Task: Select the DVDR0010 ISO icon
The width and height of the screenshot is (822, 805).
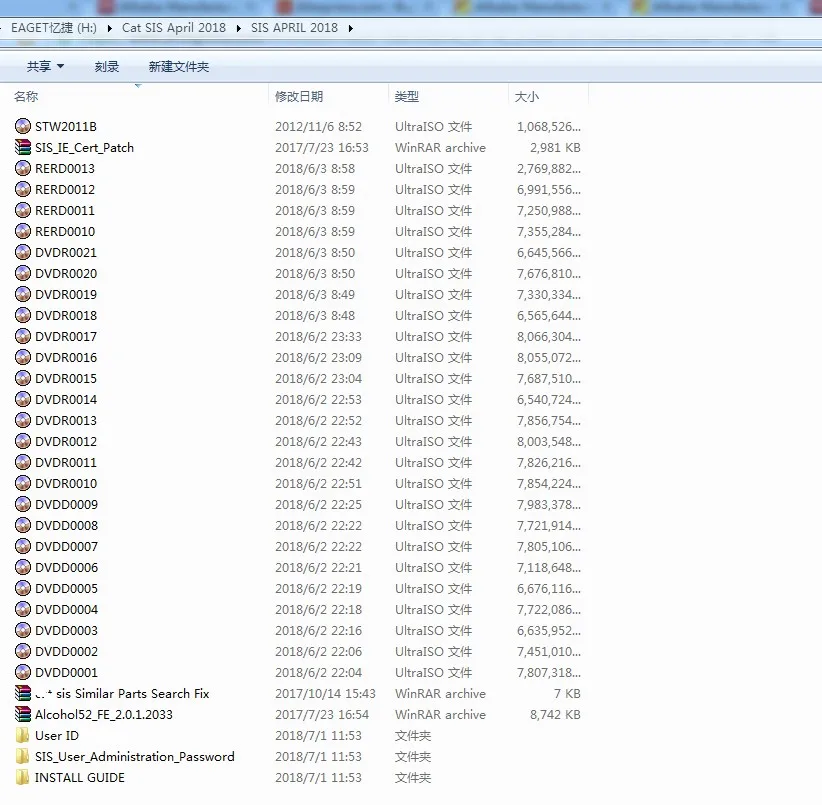Action: pos(23,483)
